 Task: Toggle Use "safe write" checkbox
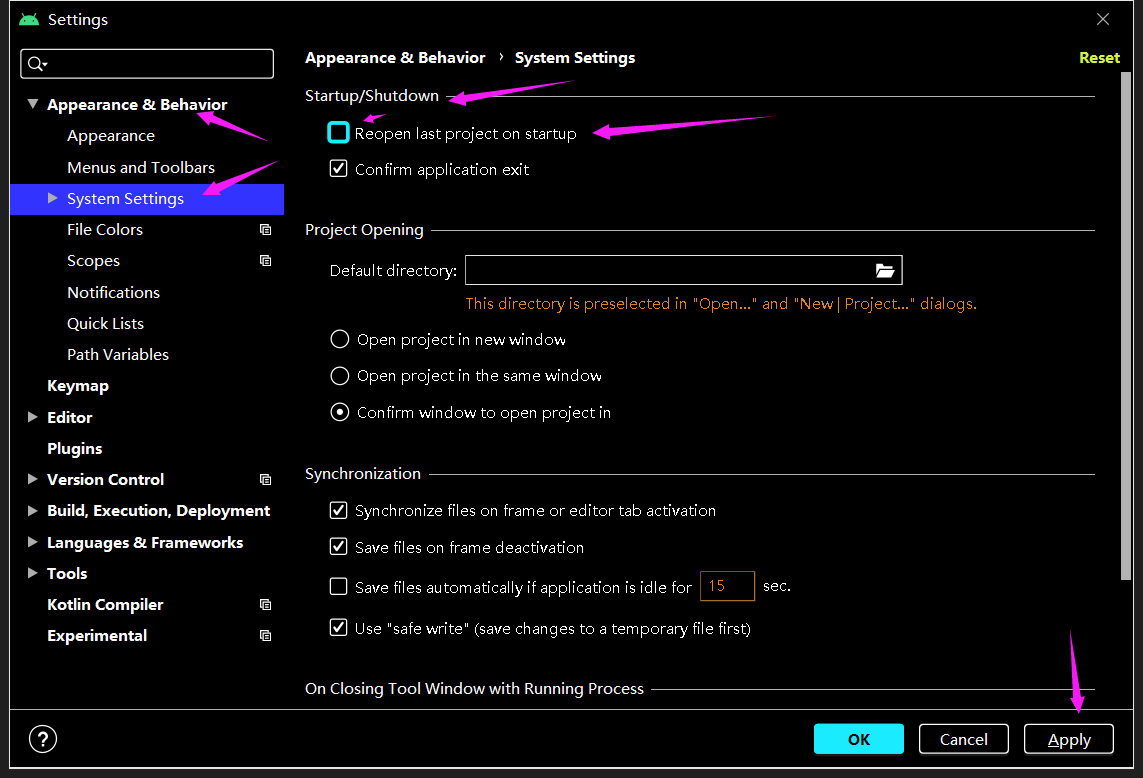coord(338,627)
